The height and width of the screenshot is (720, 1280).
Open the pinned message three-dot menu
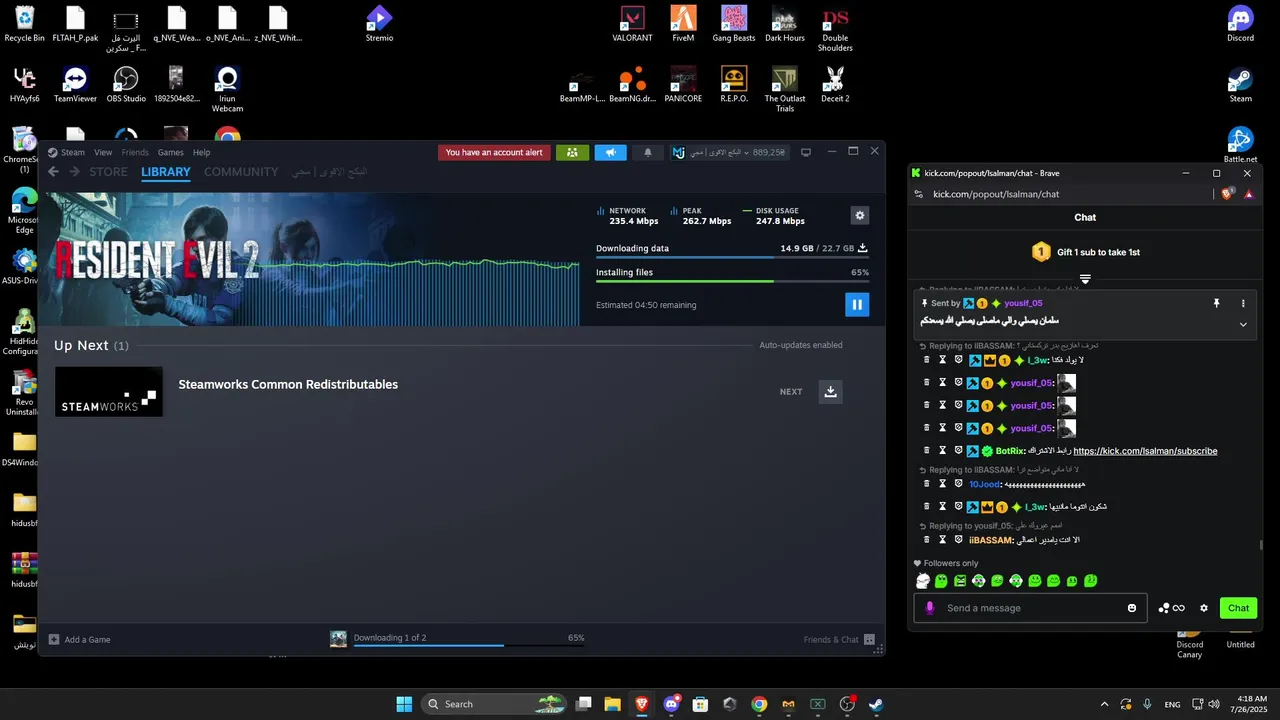pyautogui.click(x=1243, y=303)
